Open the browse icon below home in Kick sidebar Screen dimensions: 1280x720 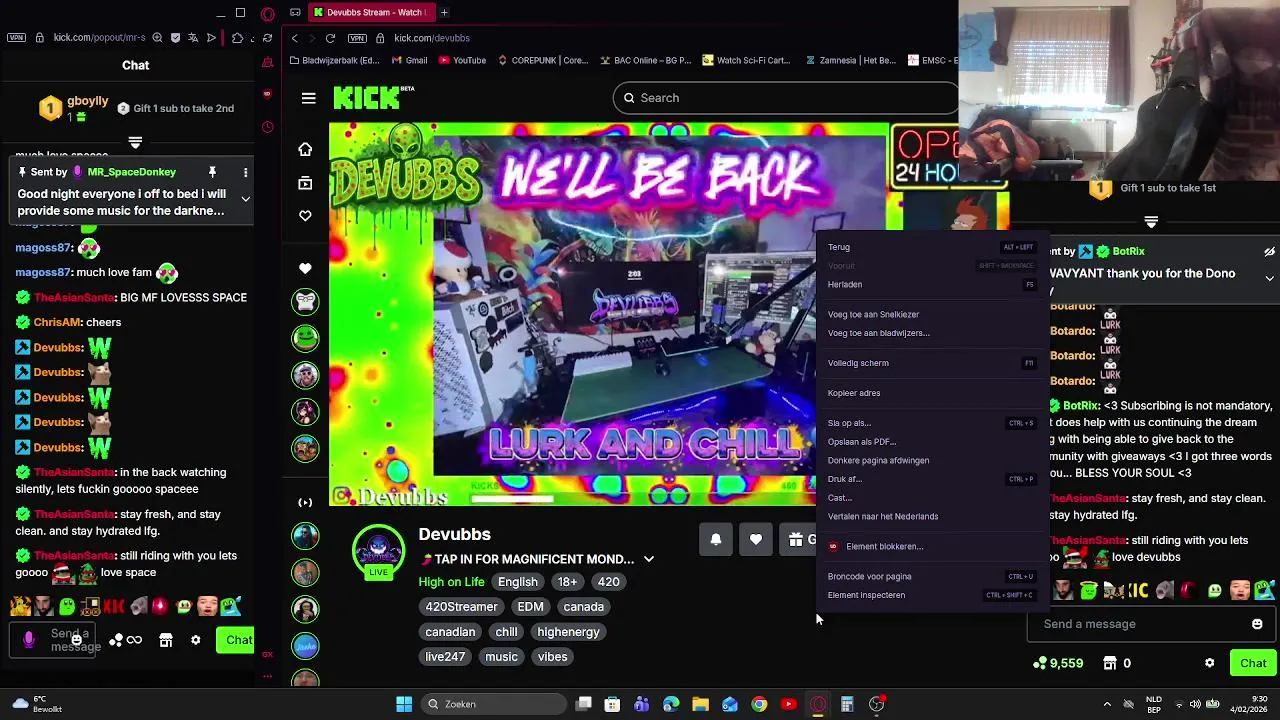coord(305,183)
